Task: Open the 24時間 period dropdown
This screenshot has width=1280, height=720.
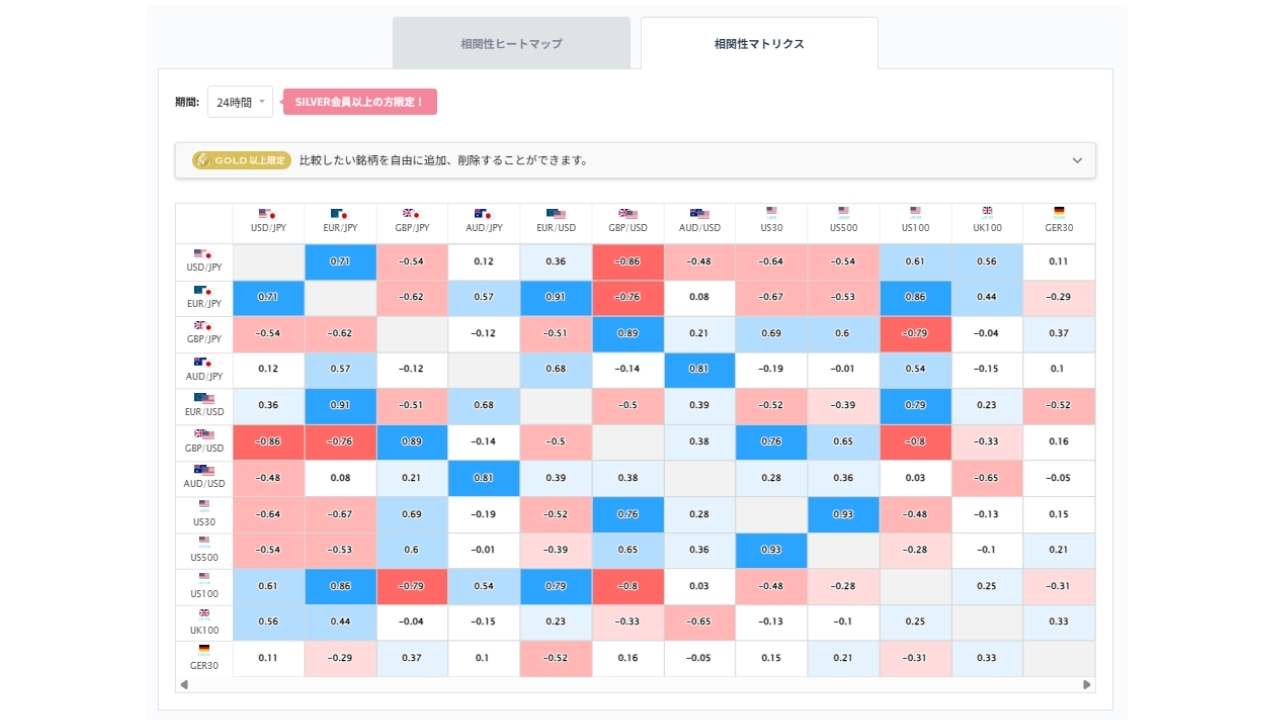Action: tap(240, 102)
